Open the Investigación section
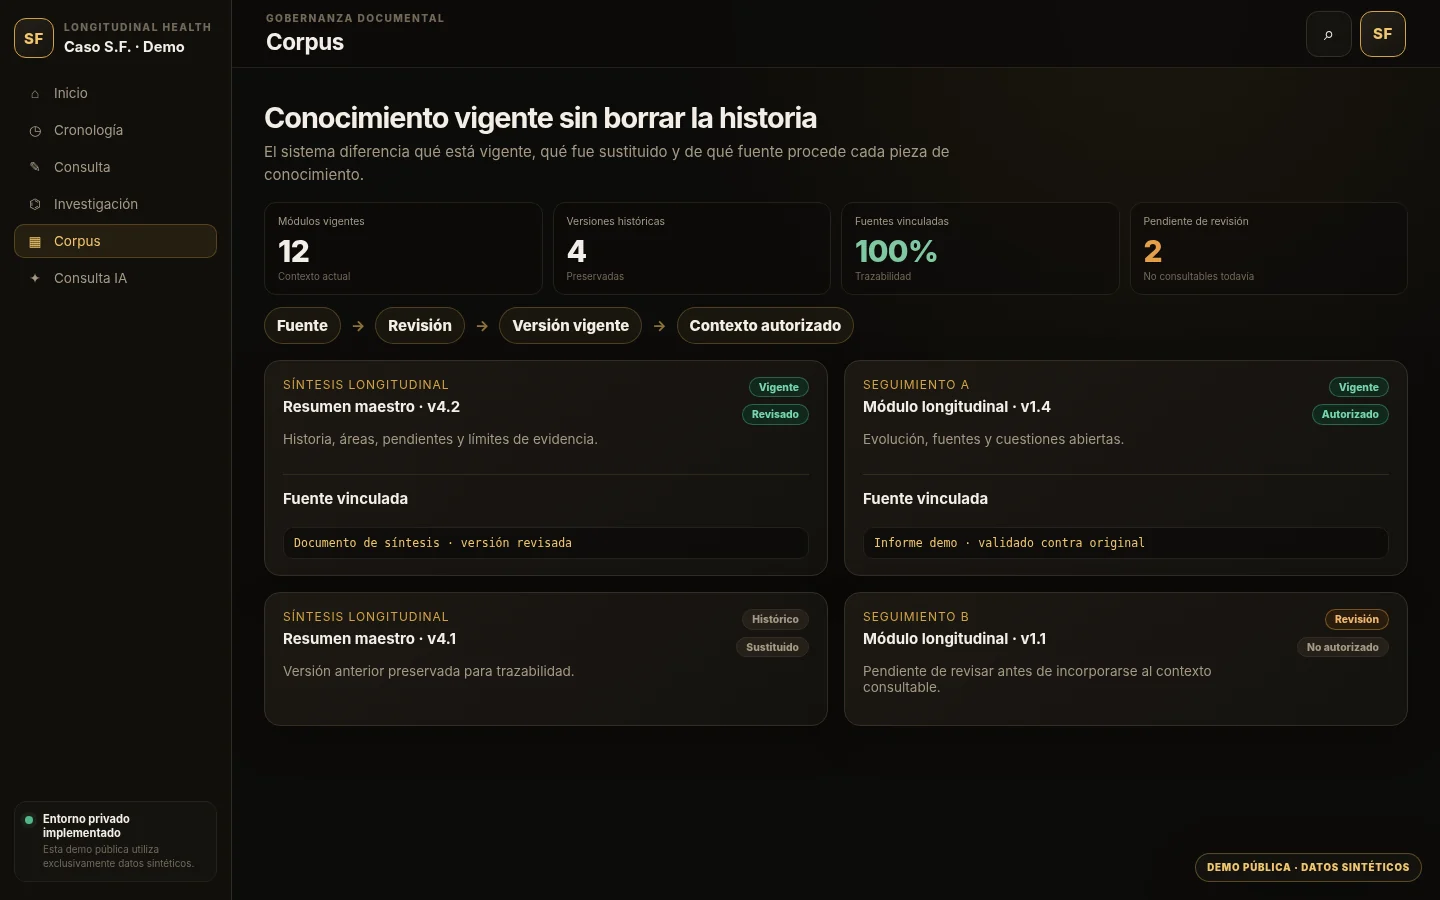This screenshot has height=900, width=1440. [115, 204]
